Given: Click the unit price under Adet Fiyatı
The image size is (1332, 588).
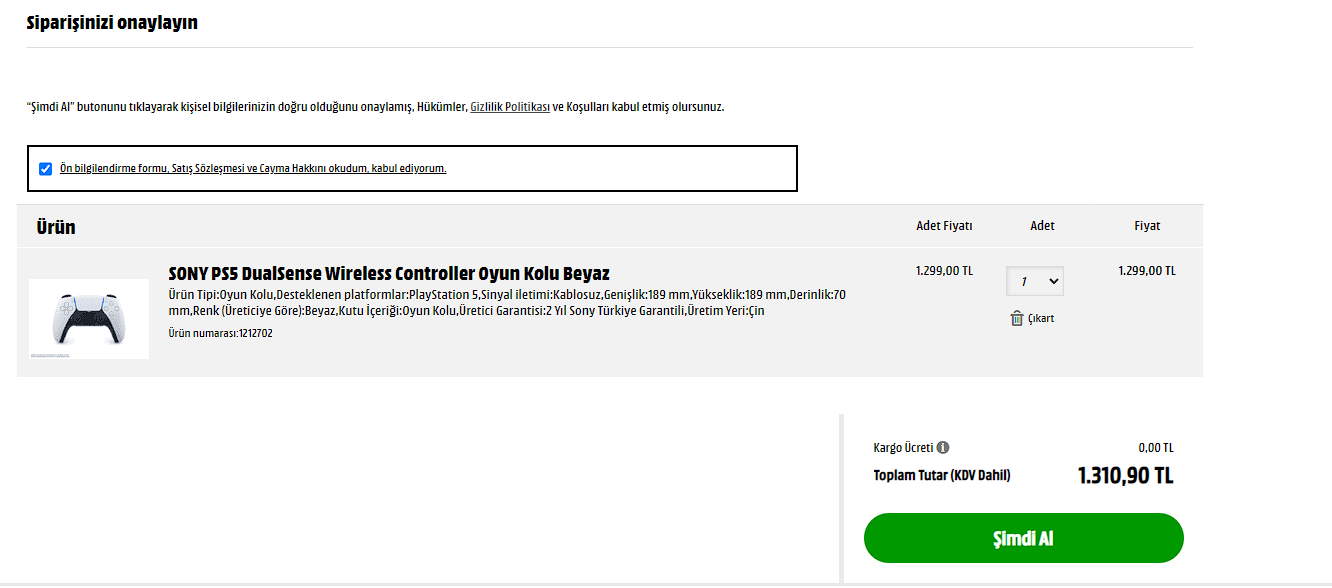Looking at the screenshot, I should pyautogui.click(x=944, y=270).
